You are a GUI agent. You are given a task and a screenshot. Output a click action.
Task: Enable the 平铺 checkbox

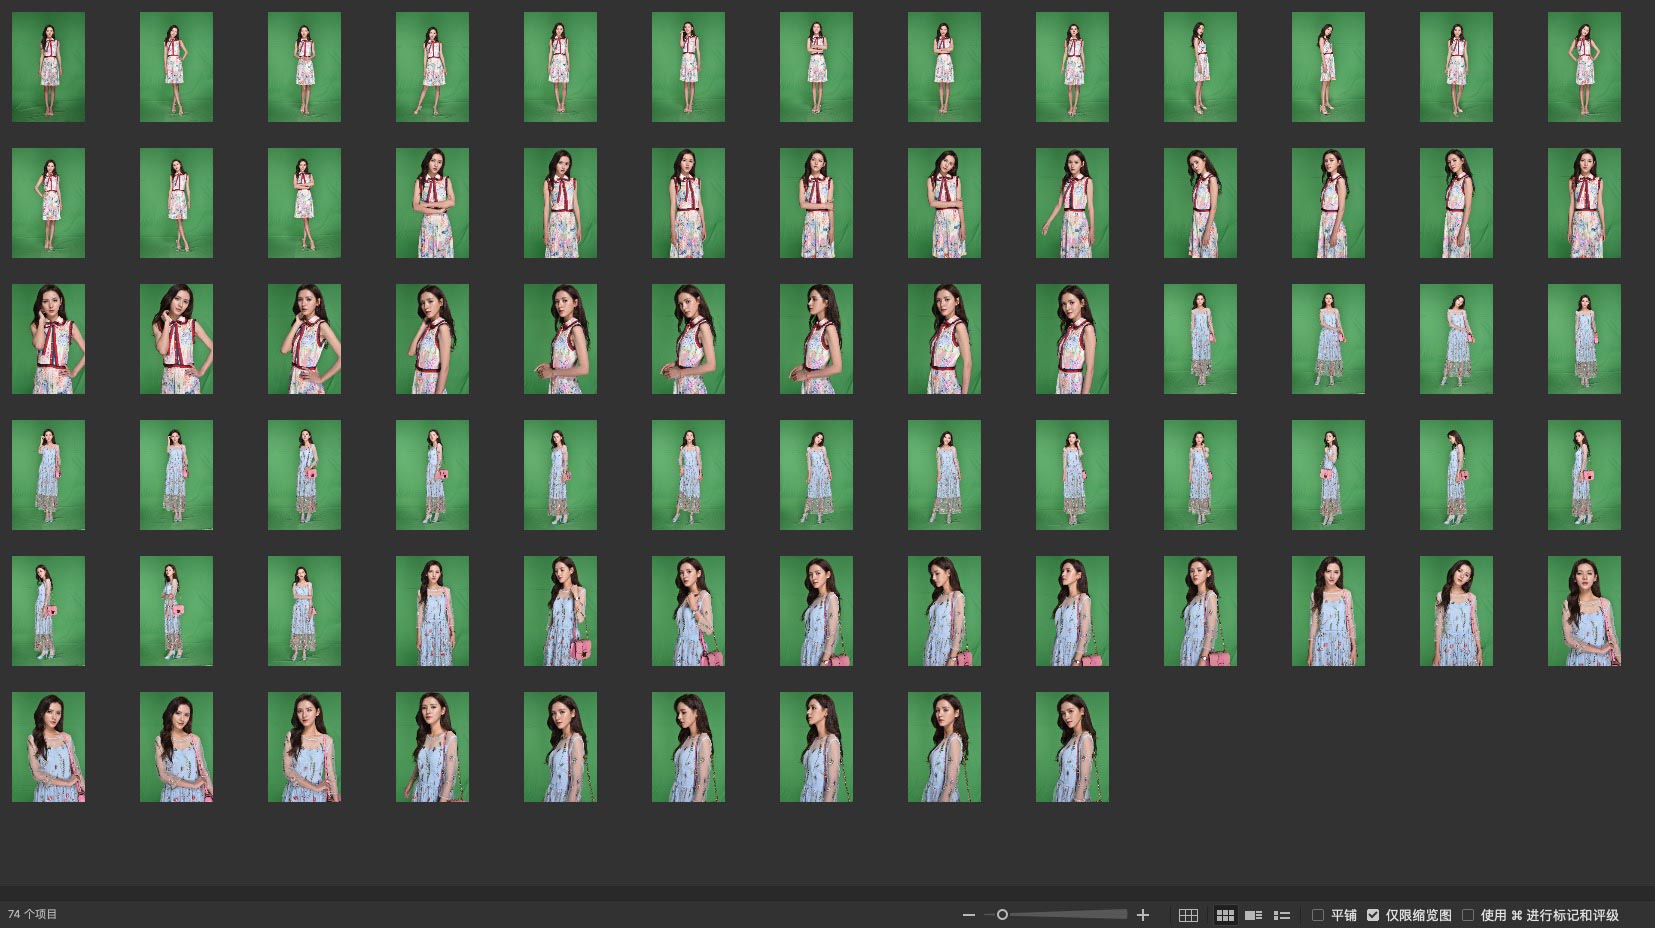click(x=1318, y=915)
